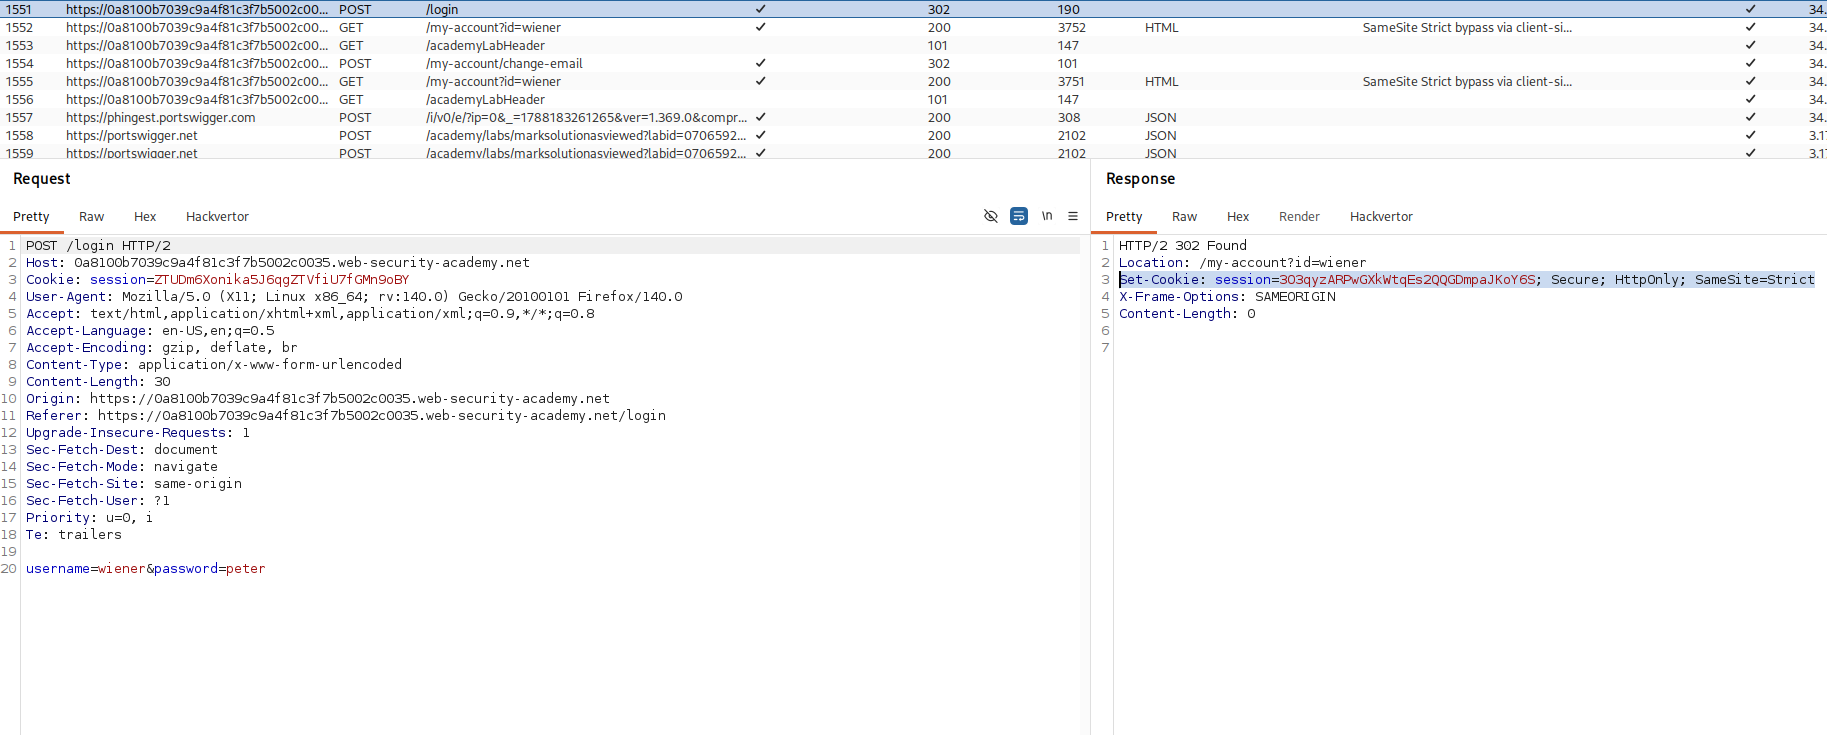This screenshot has height=735, width=1827.
Task: Click the Content-Length: 0 response header
Action: tap(1187, 313)
